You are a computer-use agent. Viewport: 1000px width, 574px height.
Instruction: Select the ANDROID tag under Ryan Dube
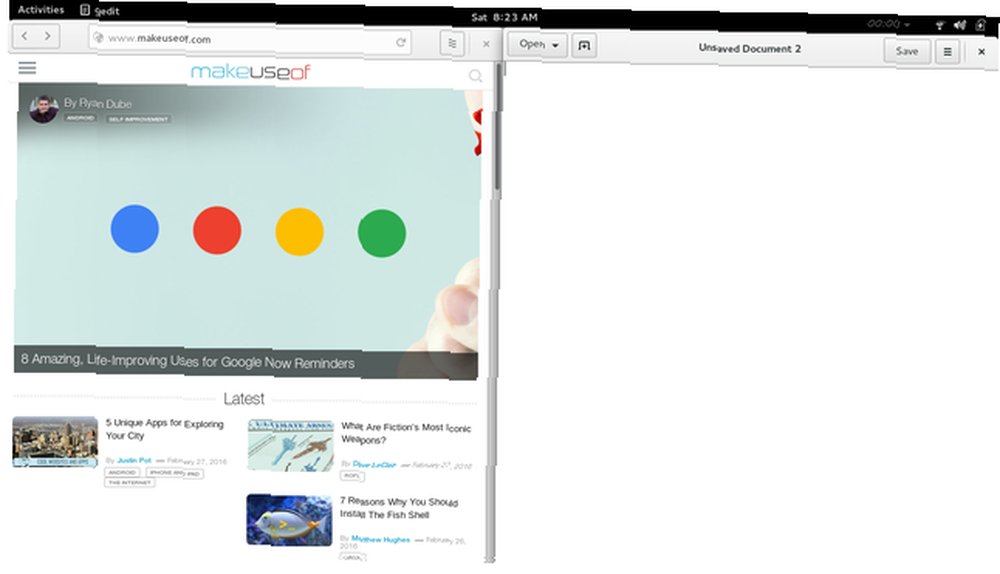pyautogui.click(x=80, y=118)
